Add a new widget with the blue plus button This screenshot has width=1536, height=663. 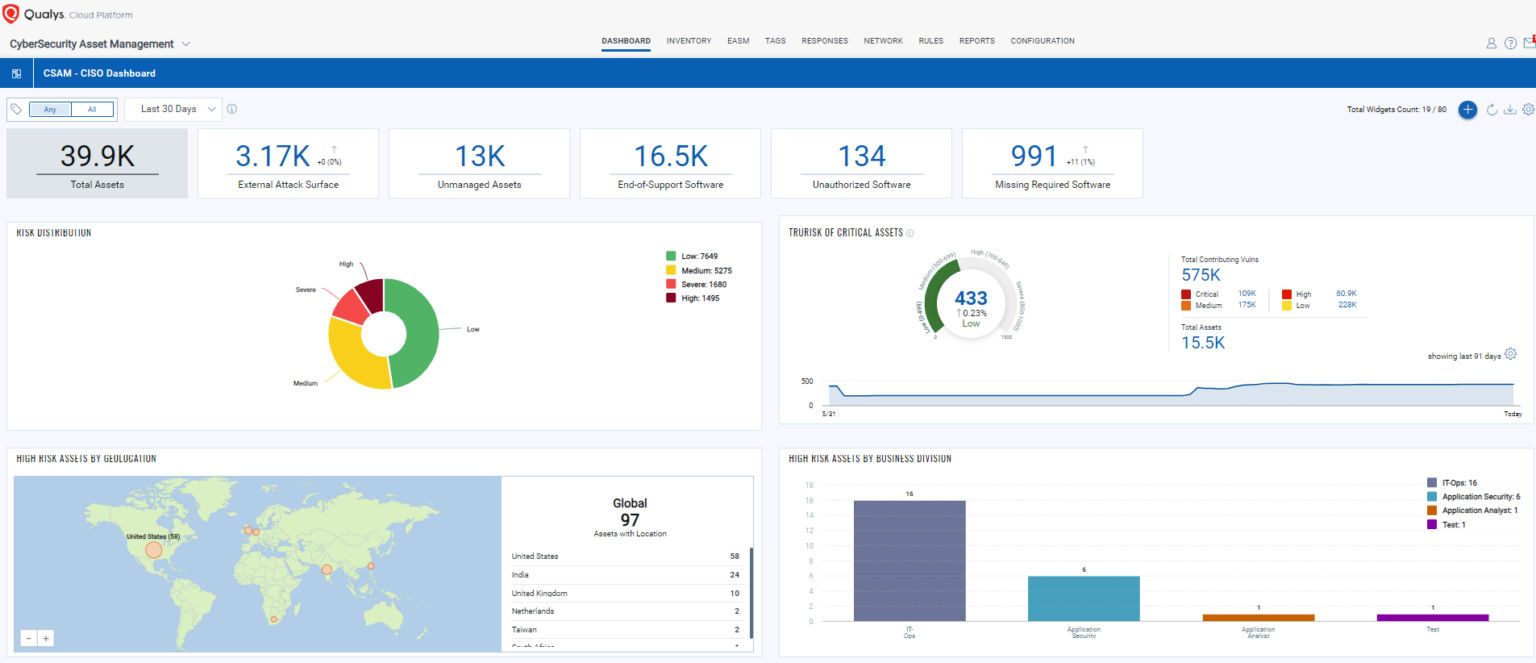click(x=1467, y=110)
